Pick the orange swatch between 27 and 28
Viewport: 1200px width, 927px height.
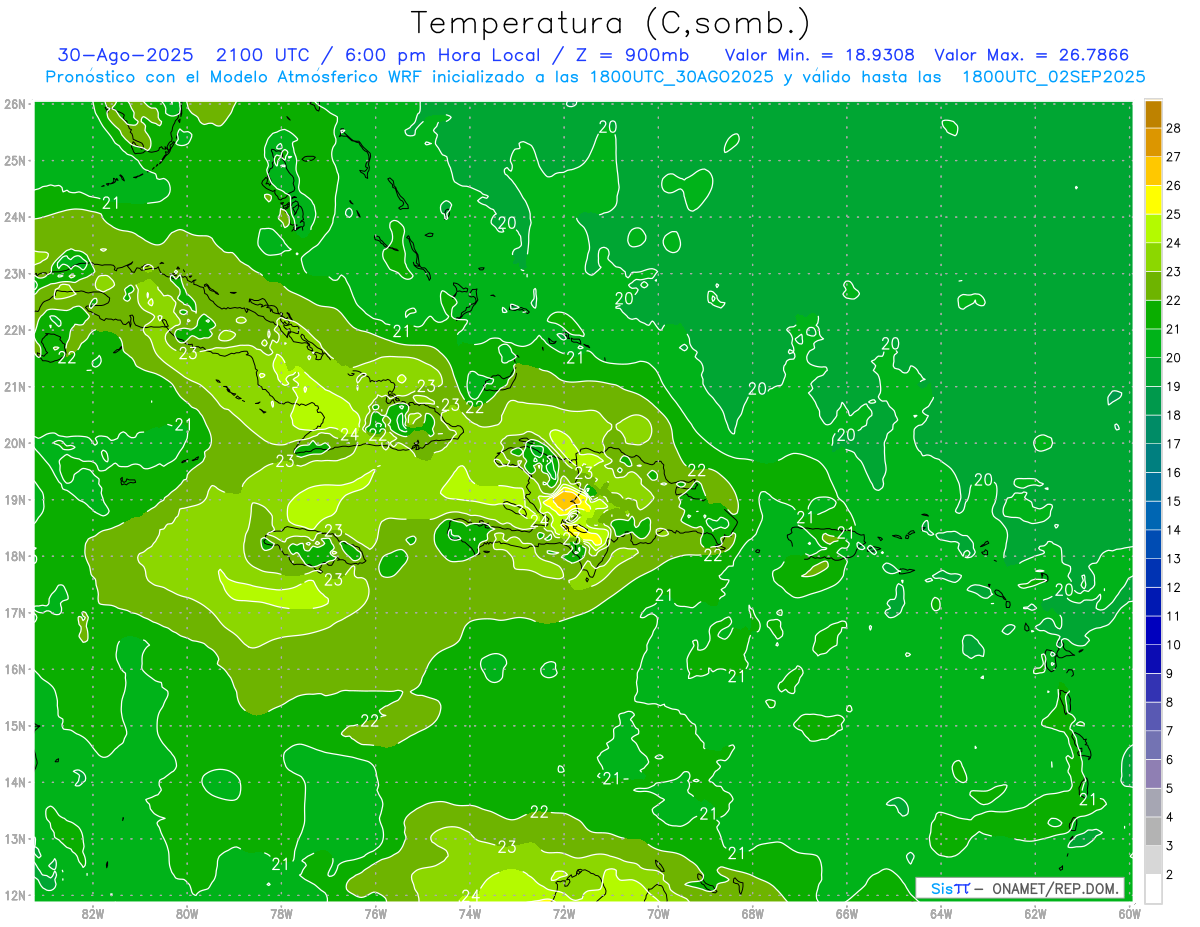pyautogui.click(x=1153, y=142)
